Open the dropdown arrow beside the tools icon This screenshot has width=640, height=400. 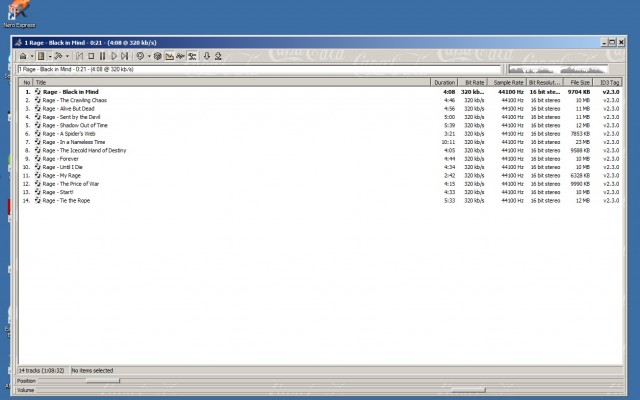click(x=67, y=57)
